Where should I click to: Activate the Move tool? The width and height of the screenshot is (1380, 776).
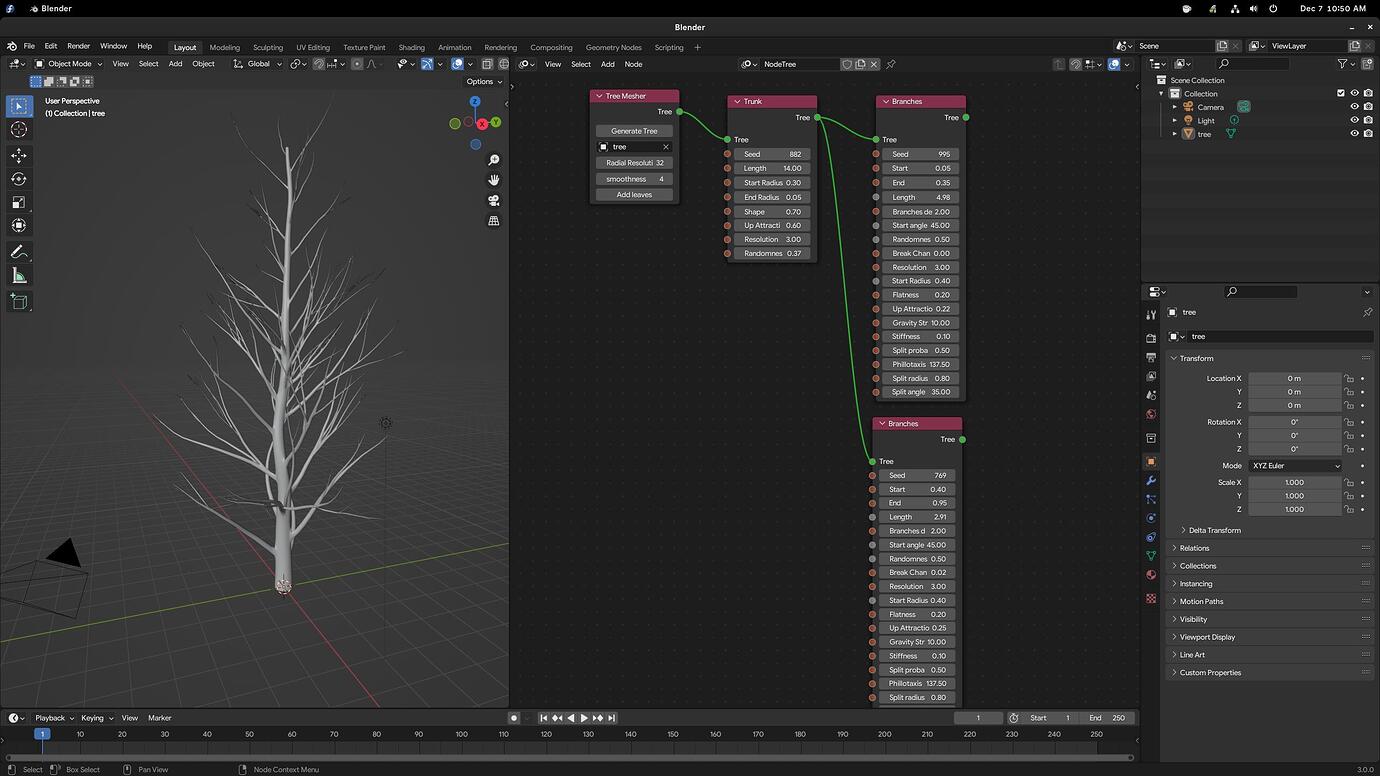coord(19,156)
